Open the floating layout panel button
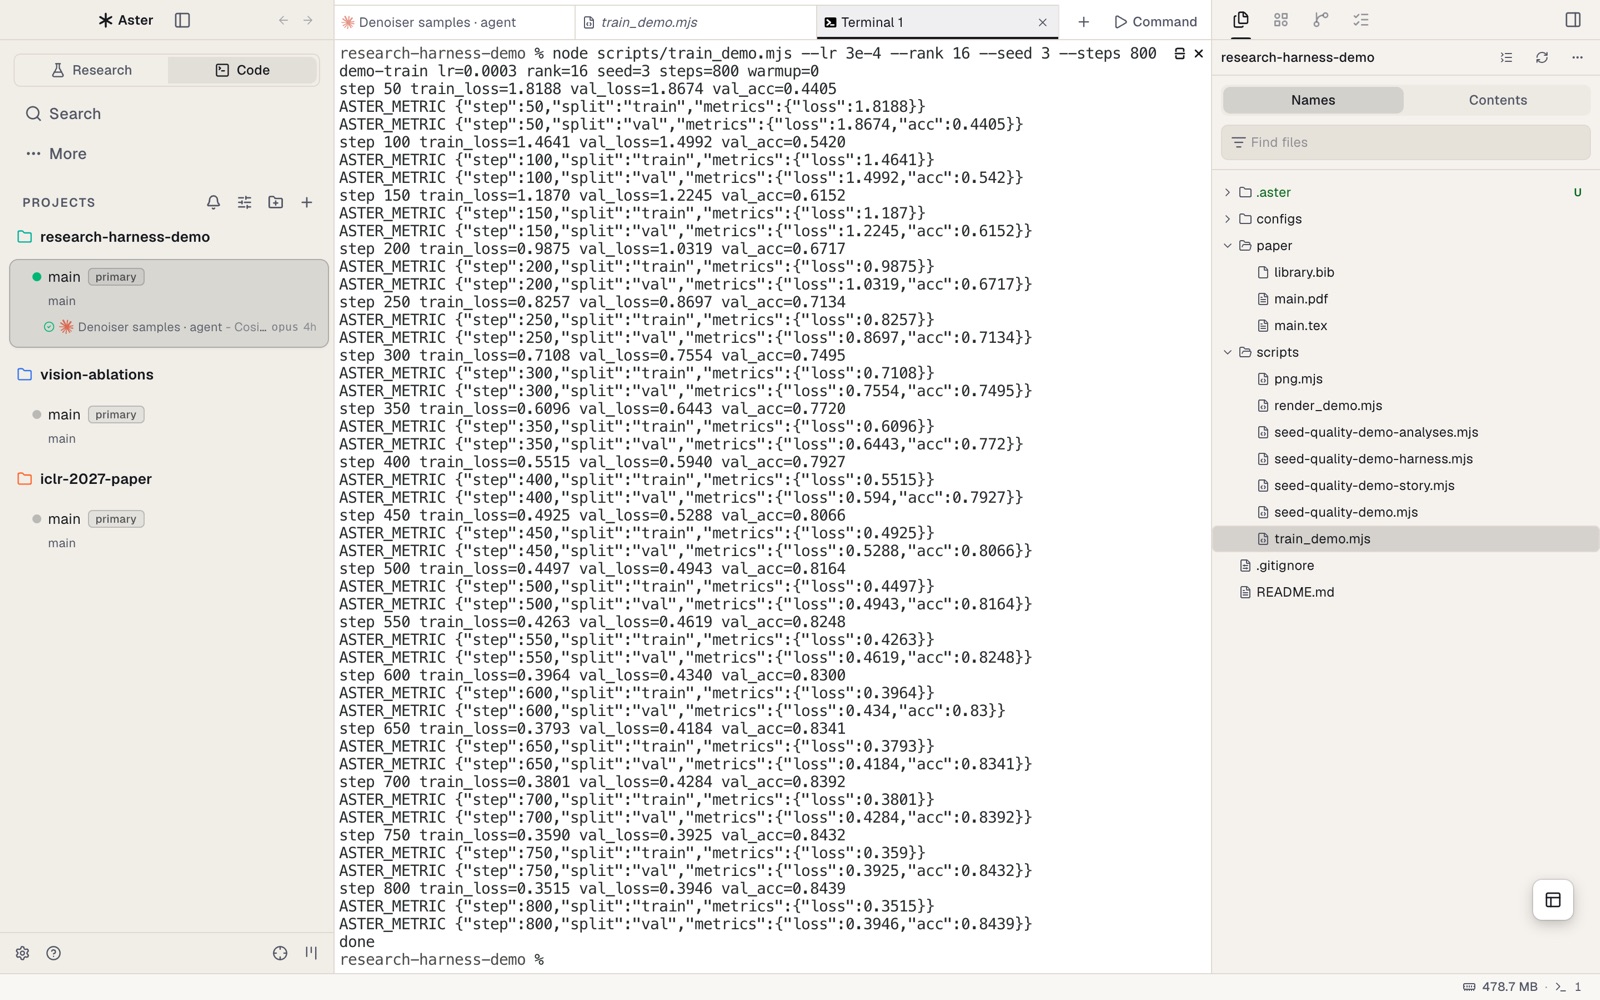1600x1000 pixels. pyautogui.click(x=1553, y=900)
